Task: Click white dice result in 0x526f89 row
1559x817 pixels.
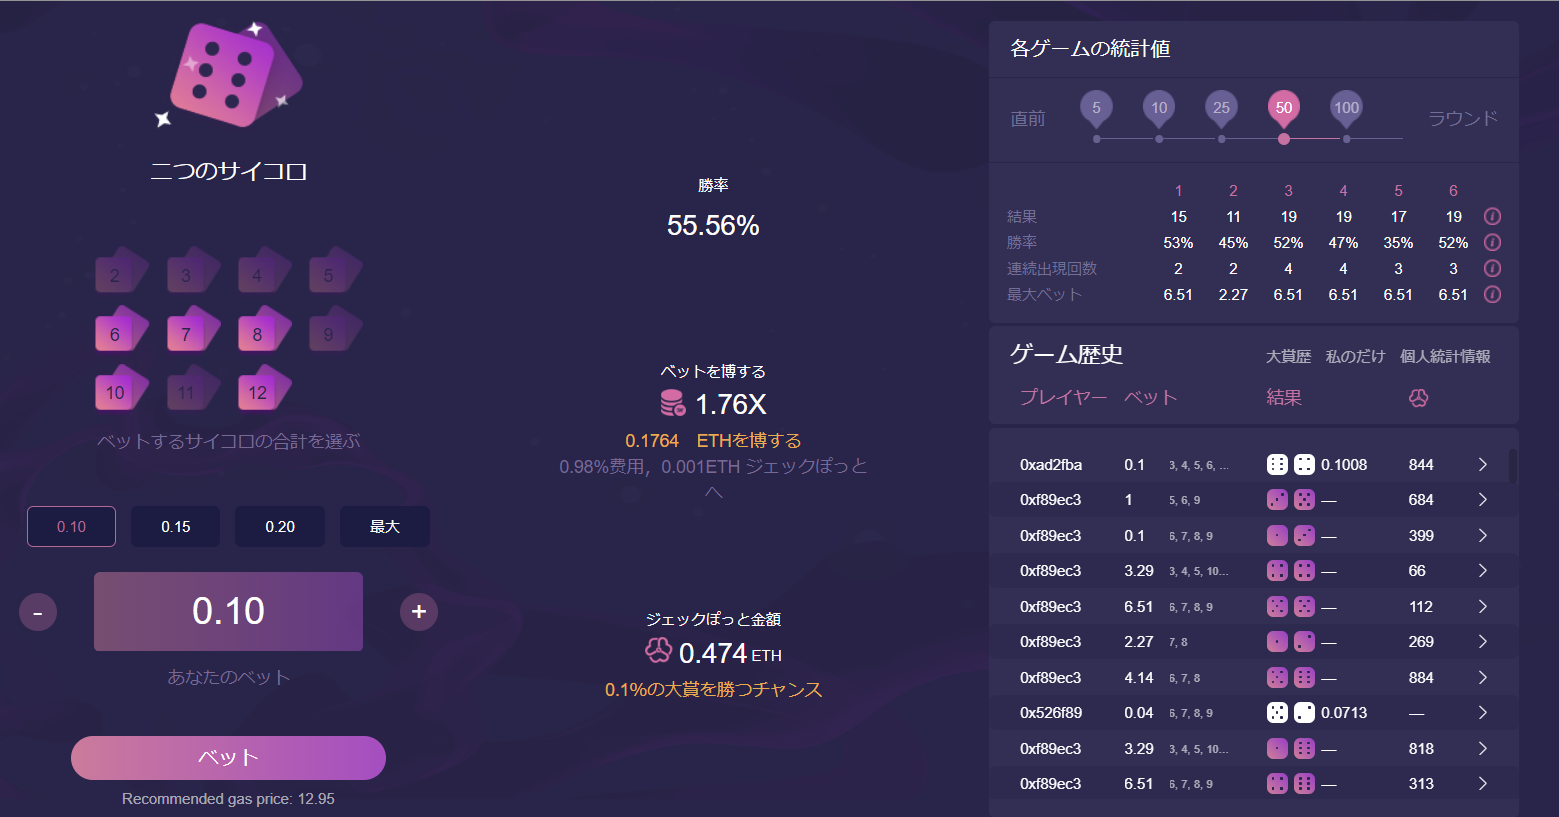Action: [1291, 712]
